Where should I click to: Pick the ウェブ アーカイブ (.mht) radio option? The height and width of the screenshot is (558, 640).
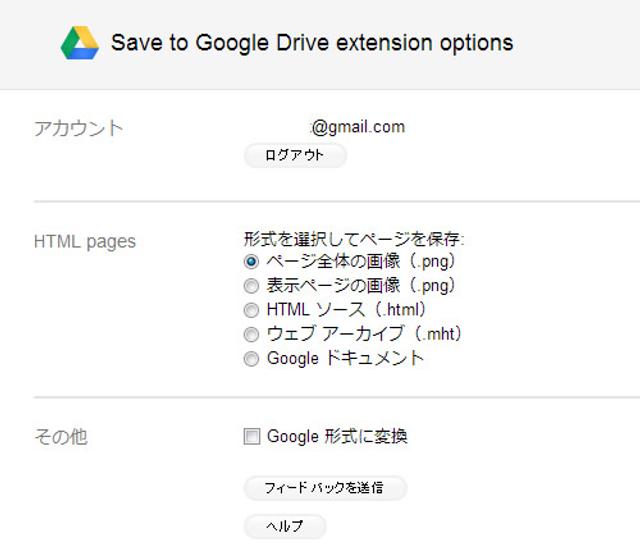click(251, 334)
